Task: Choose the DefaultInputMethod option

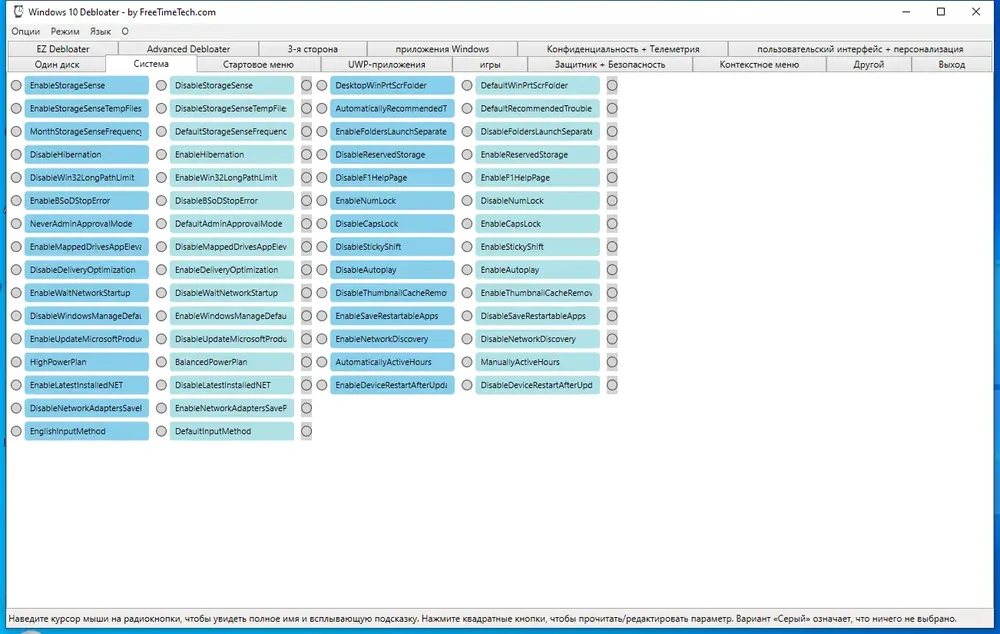Action: 161,431
